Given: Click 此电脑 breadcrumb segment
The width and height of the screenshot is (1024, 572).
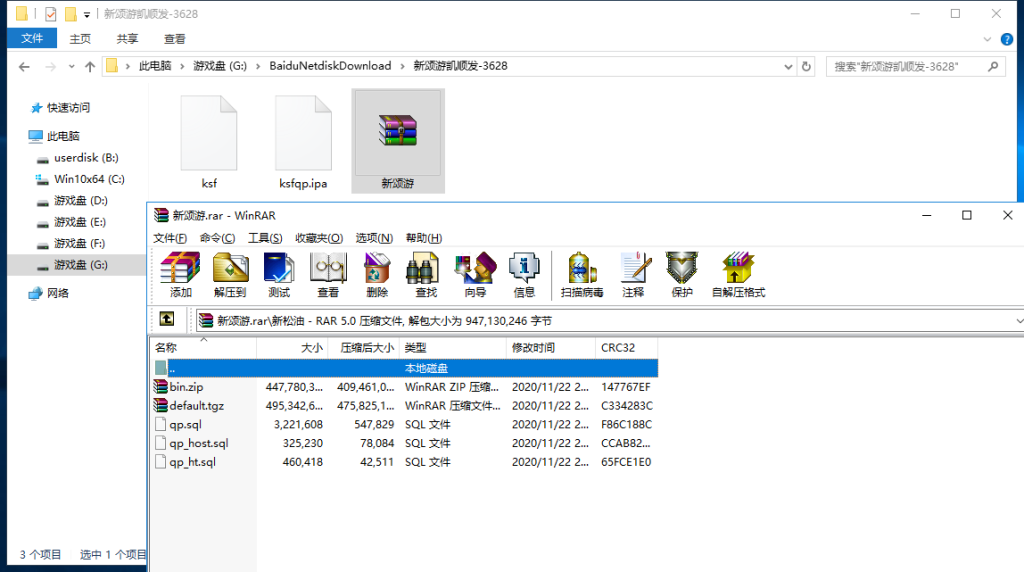Looking at the screenshot, I should (x=155, y=66).
